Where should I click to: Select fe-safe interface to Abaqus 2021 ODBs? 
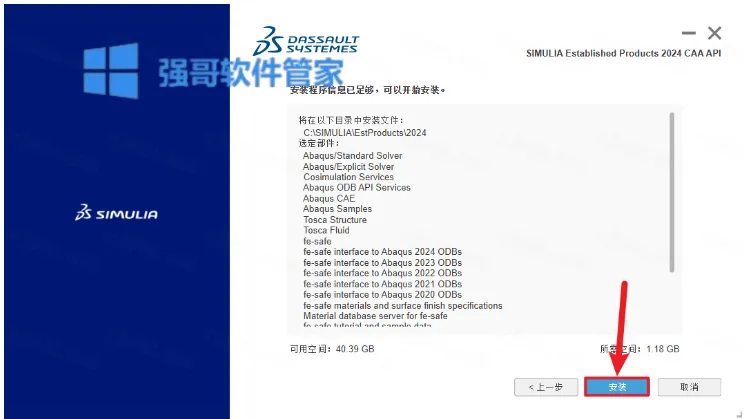click(x=382, y=284)
